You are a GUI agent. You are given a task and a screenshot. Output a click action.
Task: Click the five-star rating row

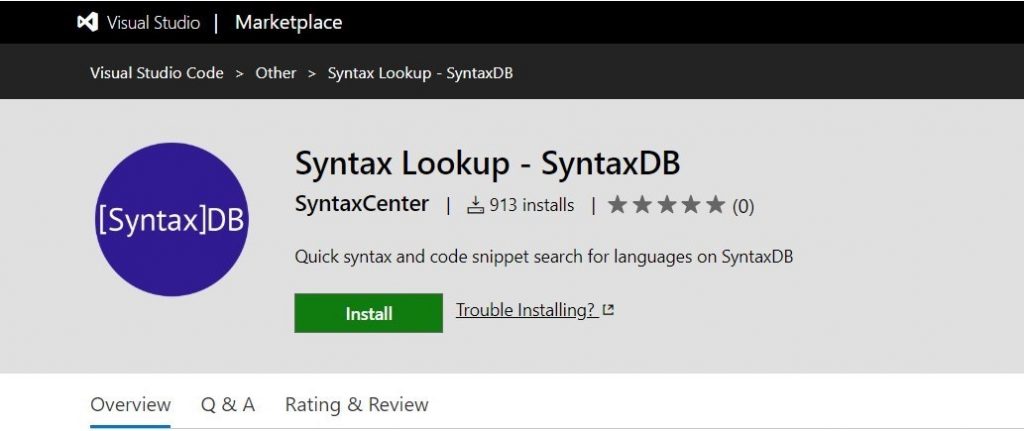667,205
